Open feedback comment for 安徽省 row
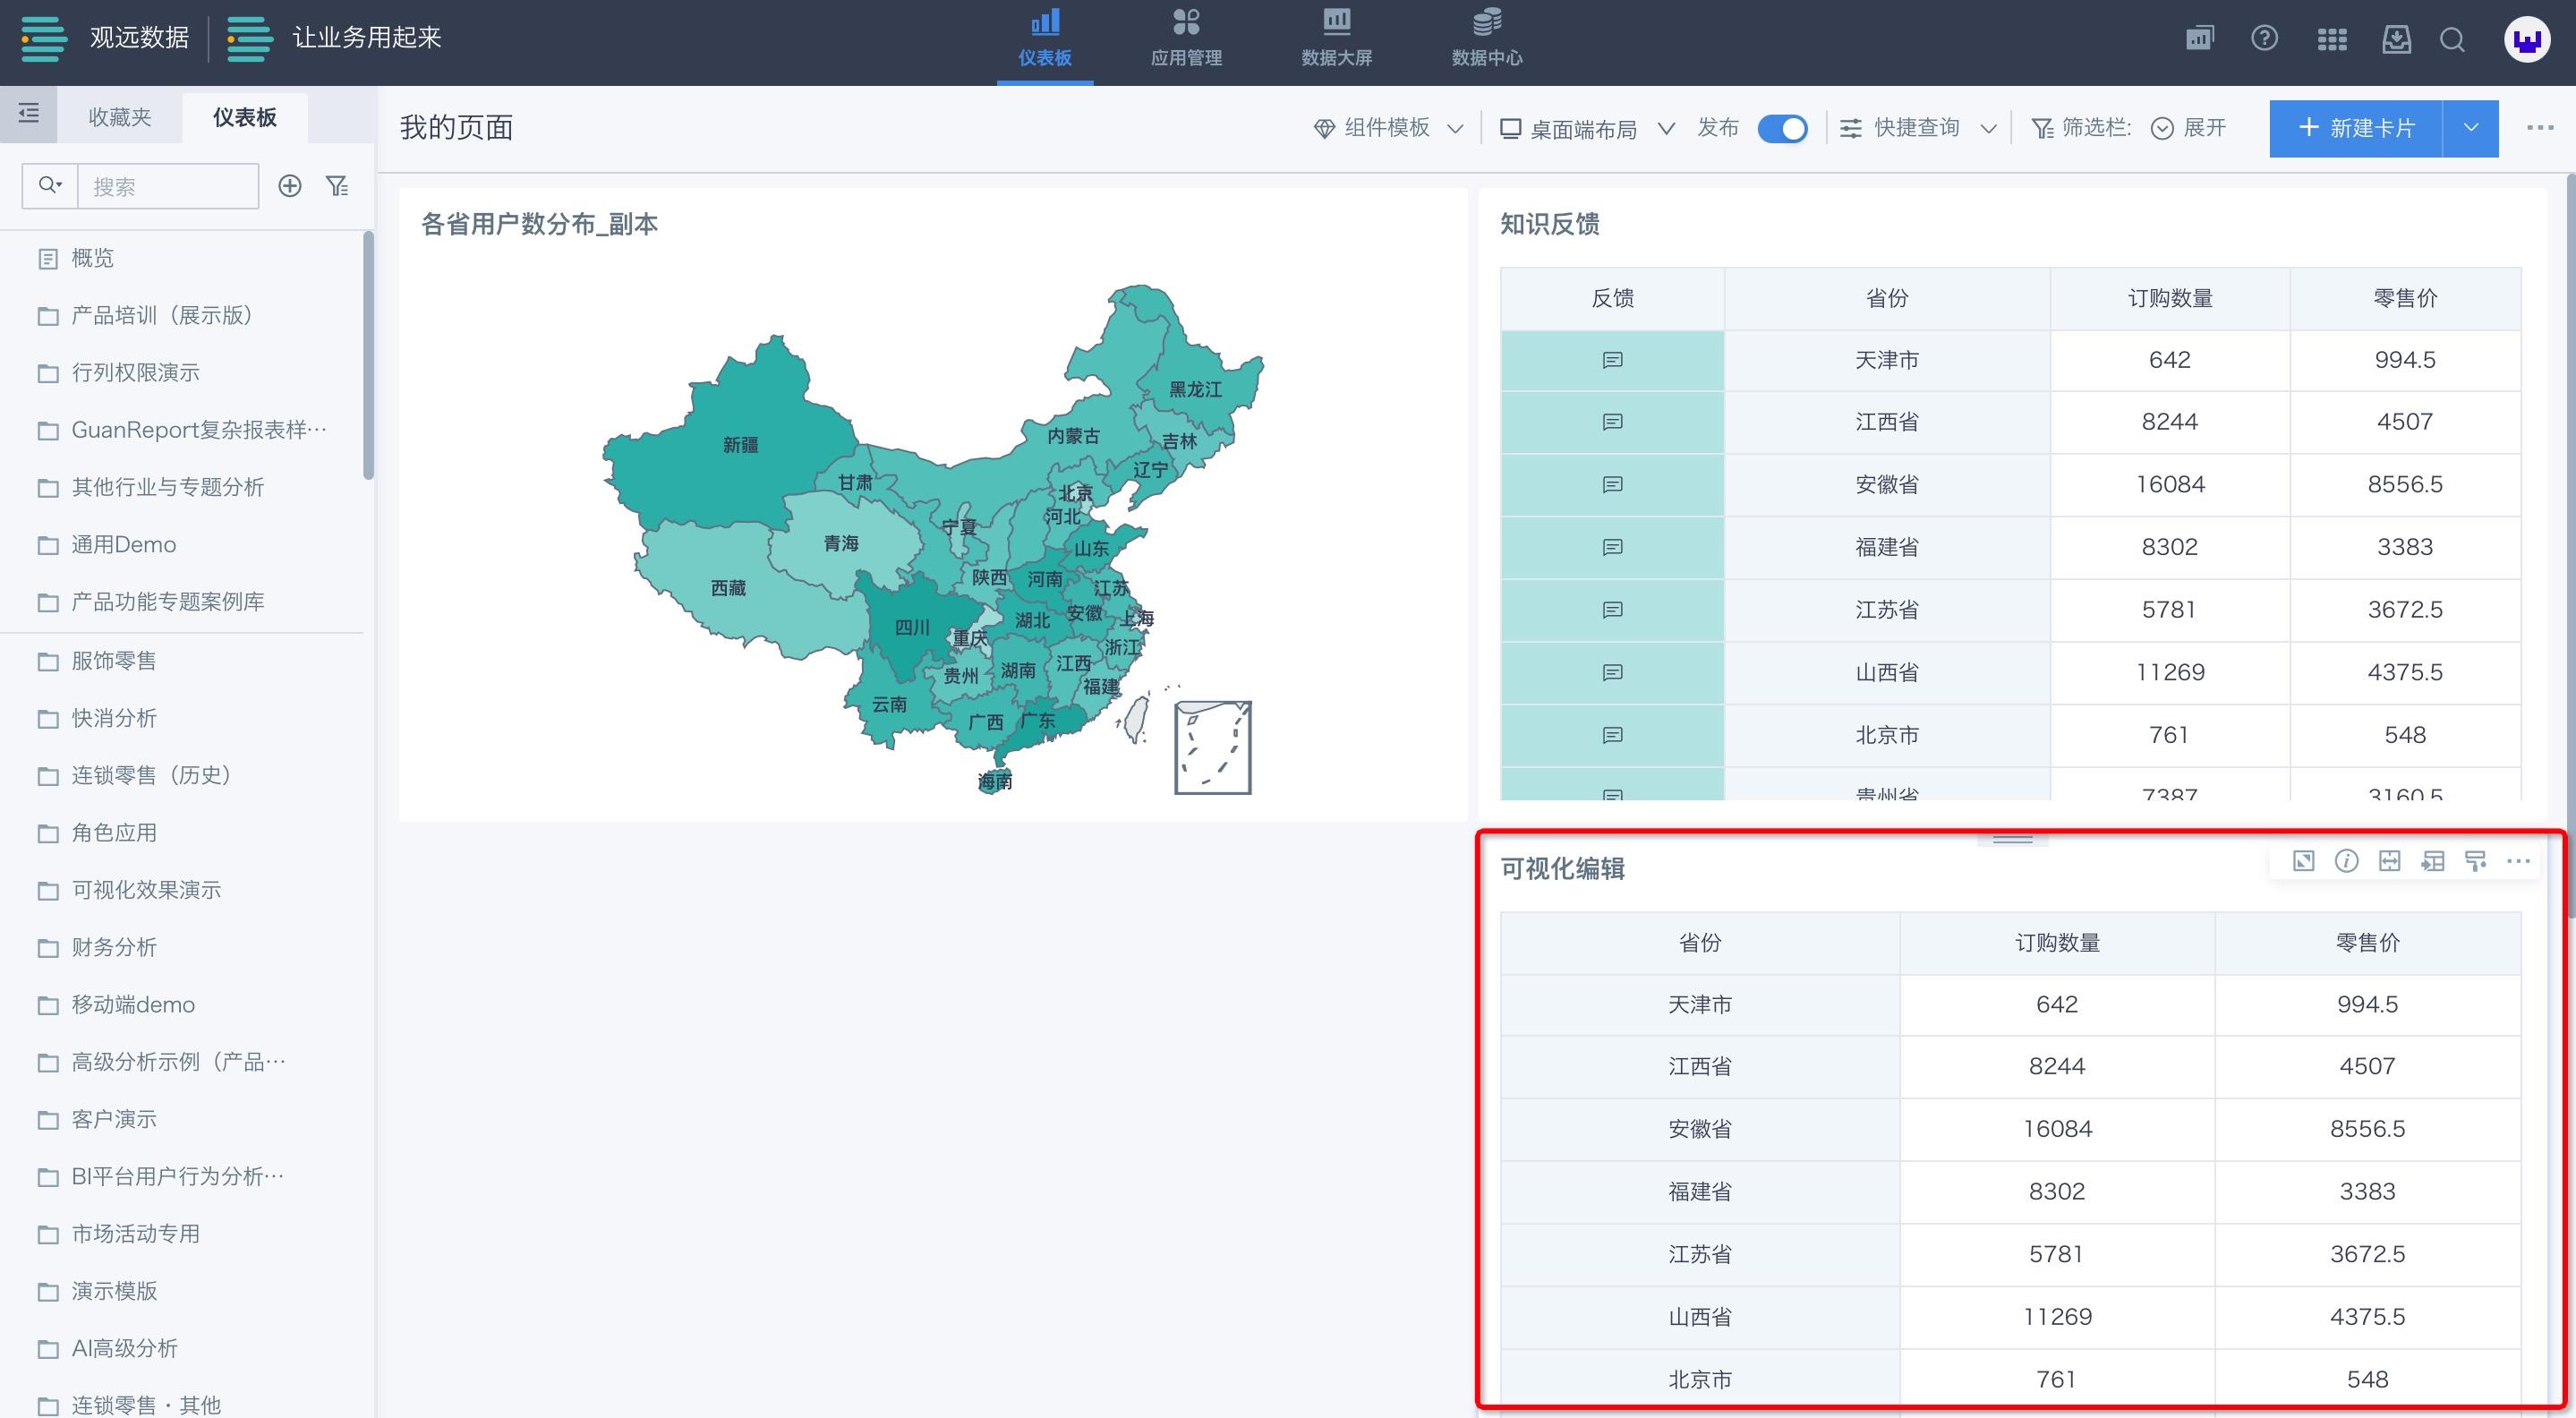 click(1612, 485)
